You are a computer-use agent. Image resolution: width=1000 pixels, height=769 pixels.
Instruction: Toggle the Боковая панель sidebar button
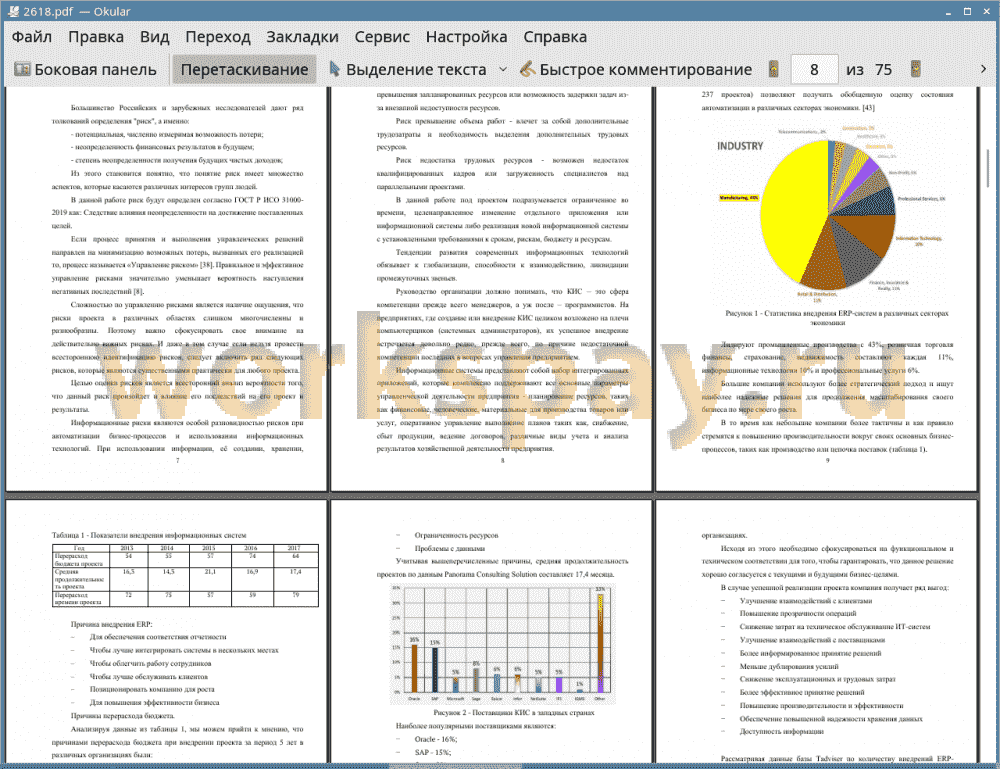point(85,70)
